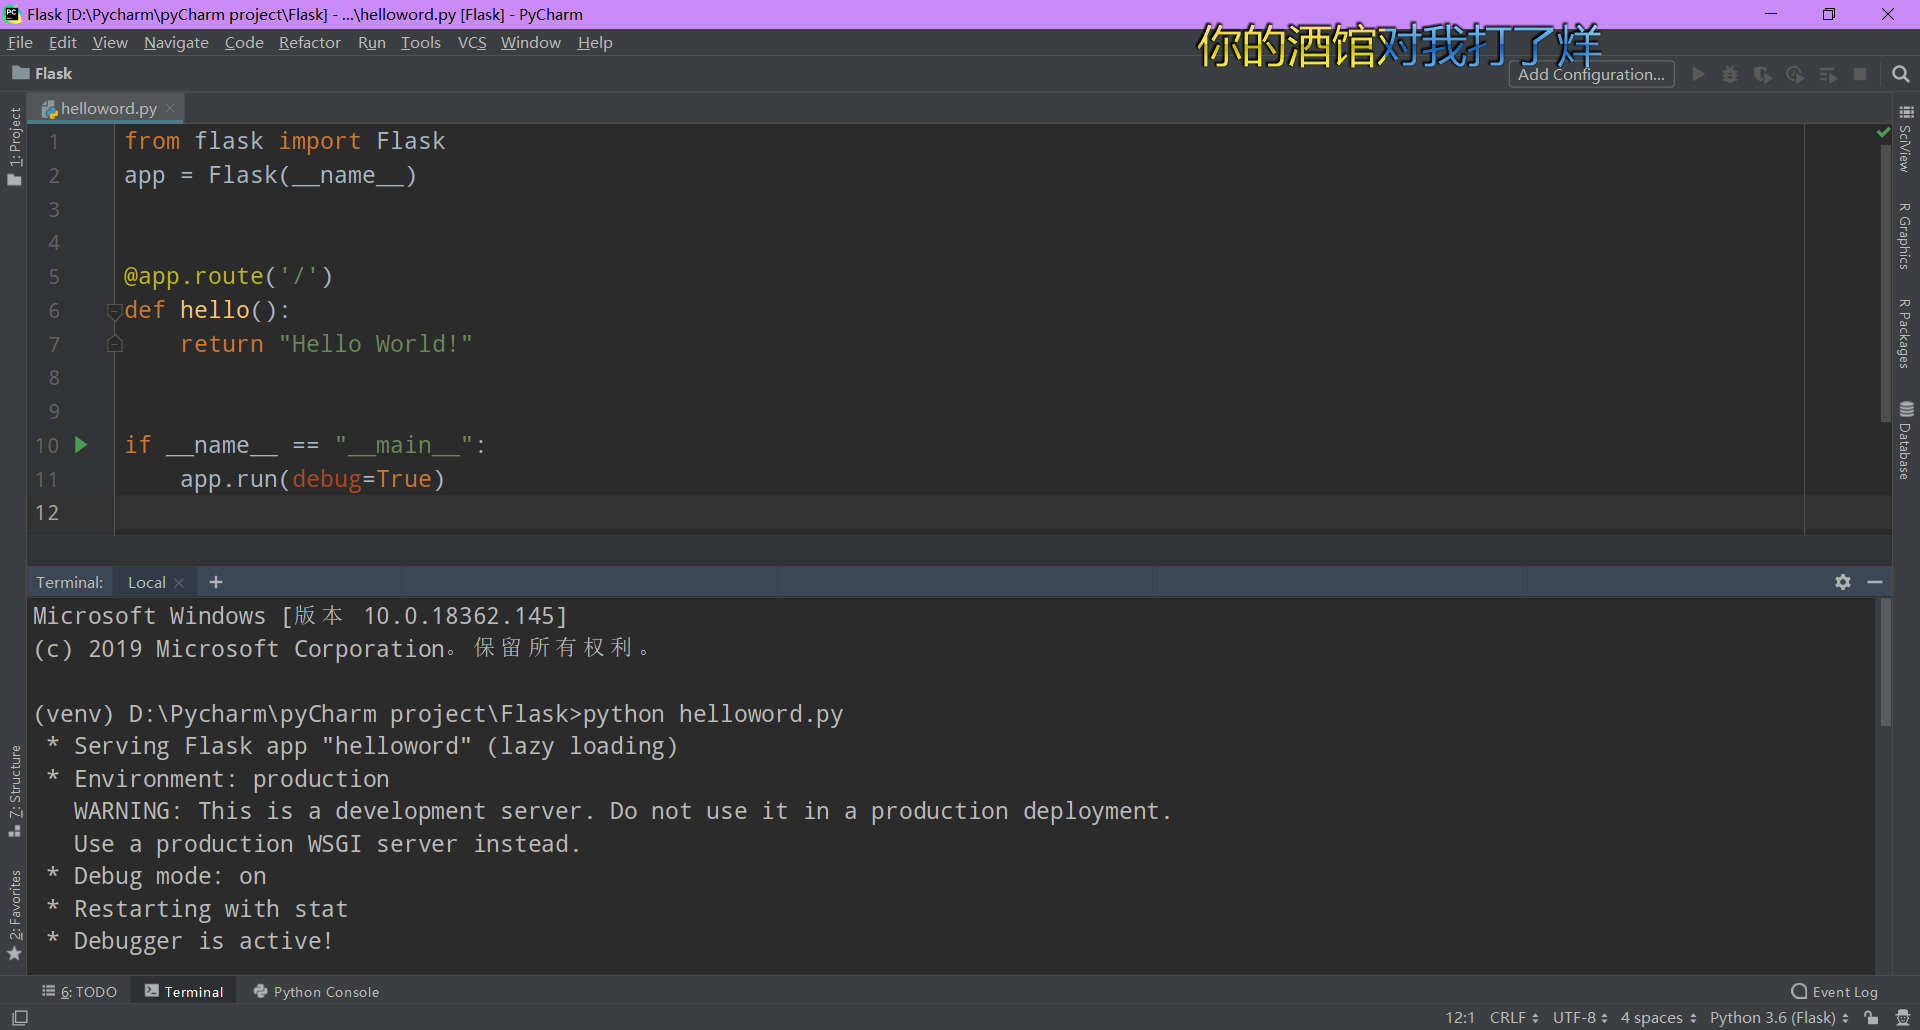Open the Run menu
The width and height of the screenshot is (1920, 1030).
point(372,42)
